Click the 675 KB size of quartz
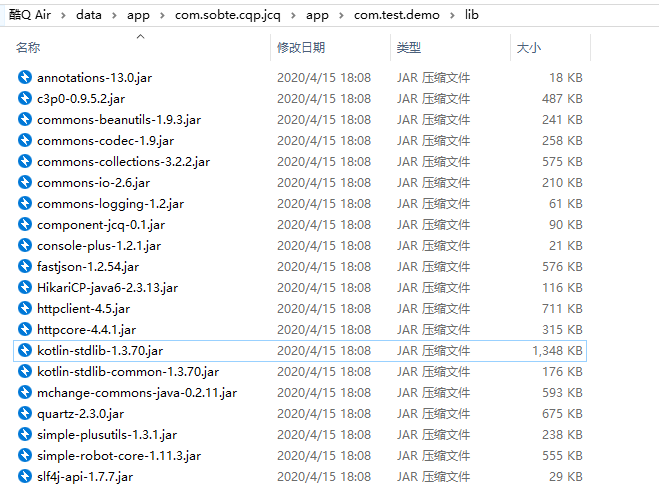The height and width of the screenshot is (502, 659). coord(562,414)
